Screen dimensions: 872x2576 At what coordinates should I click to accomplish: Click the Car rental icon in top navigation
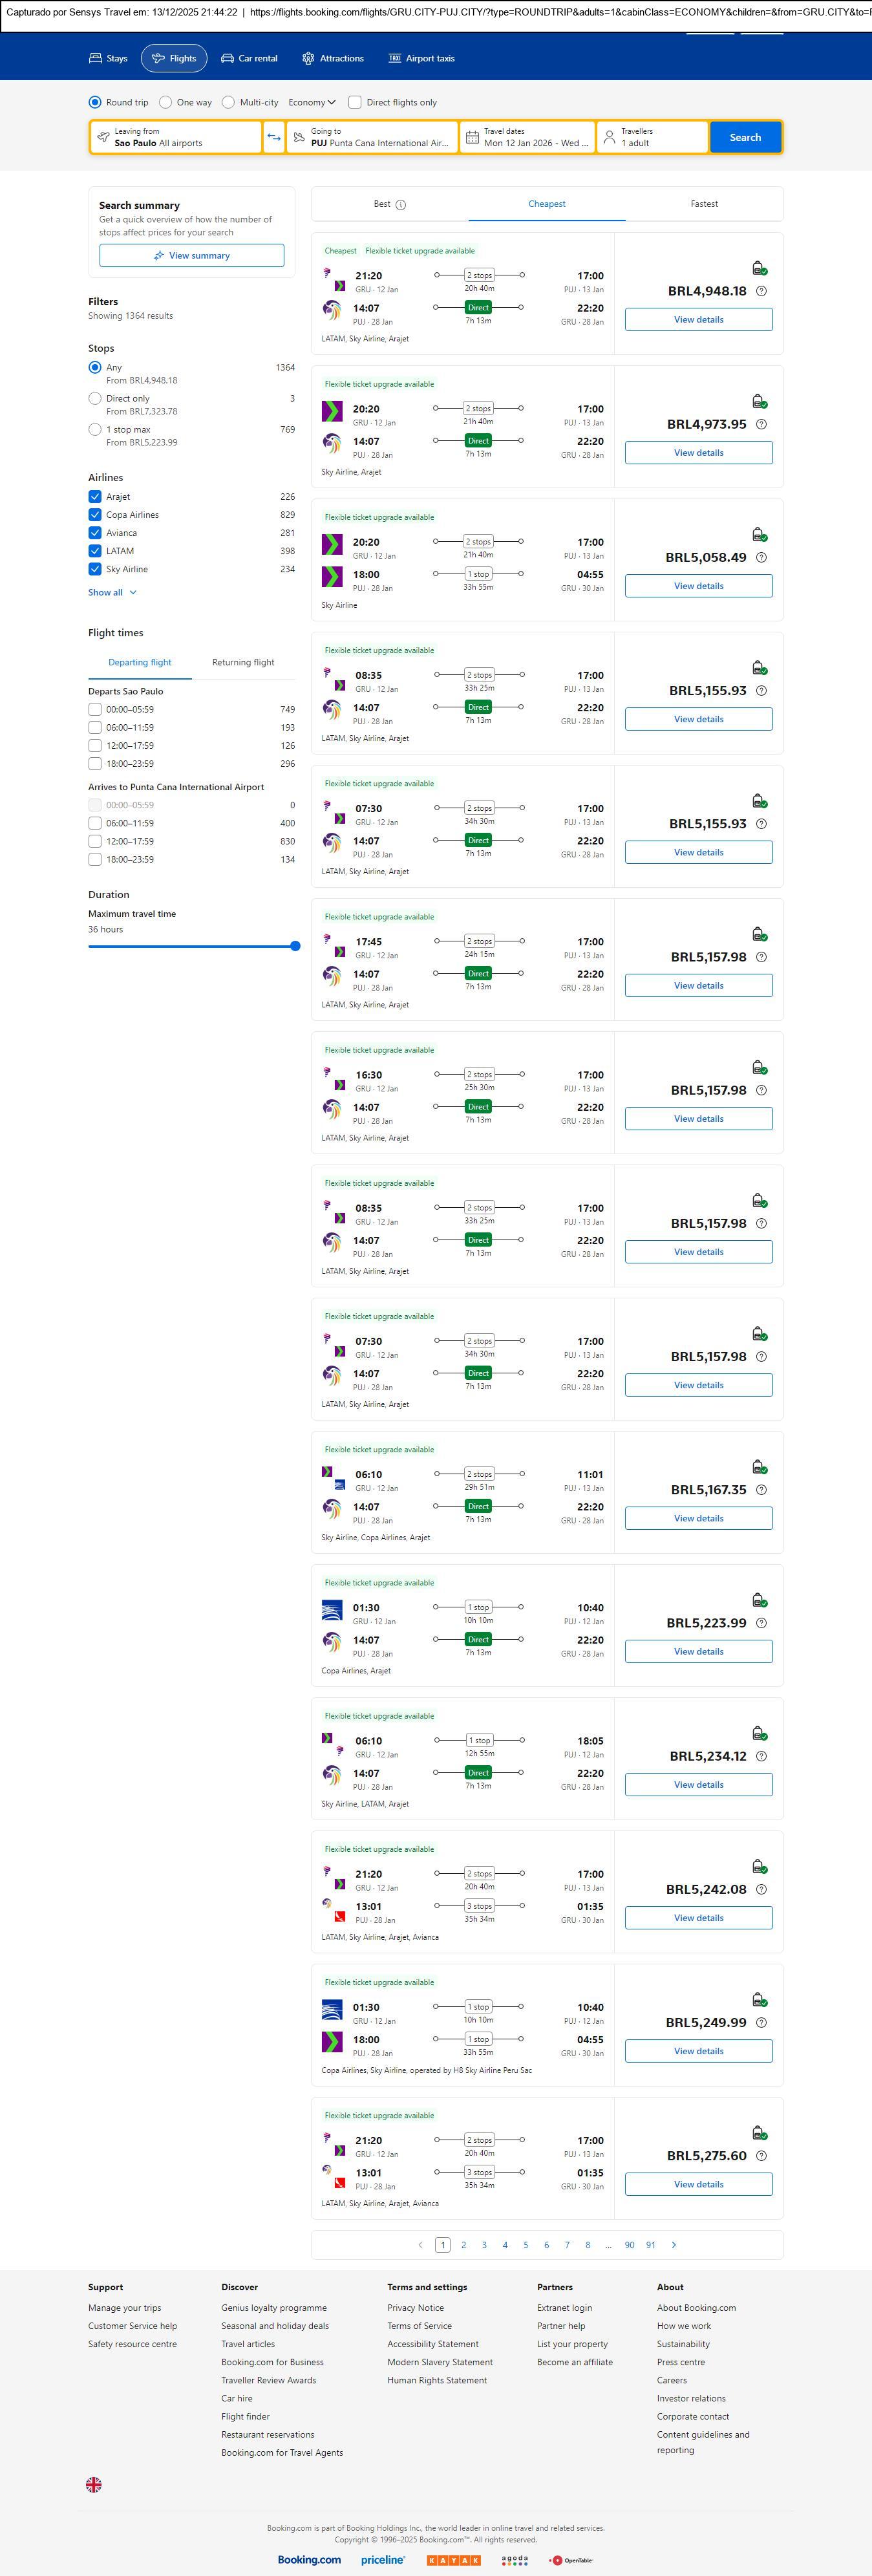coord(228,58)
